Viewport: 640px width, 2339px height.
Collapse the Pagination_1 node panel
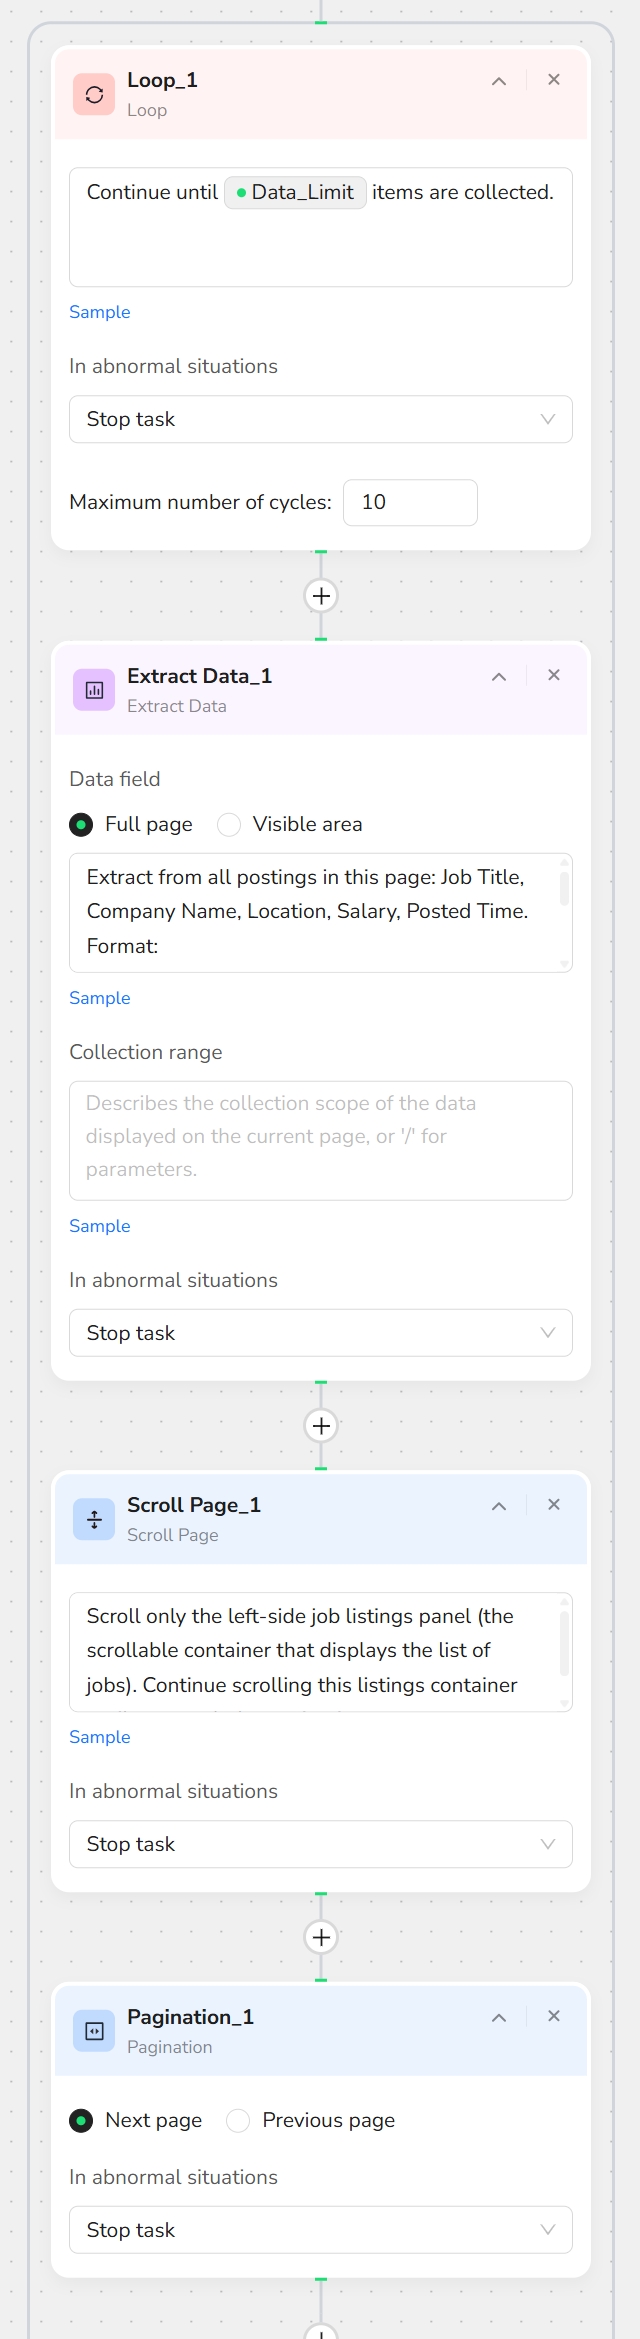coord(499,2017)
